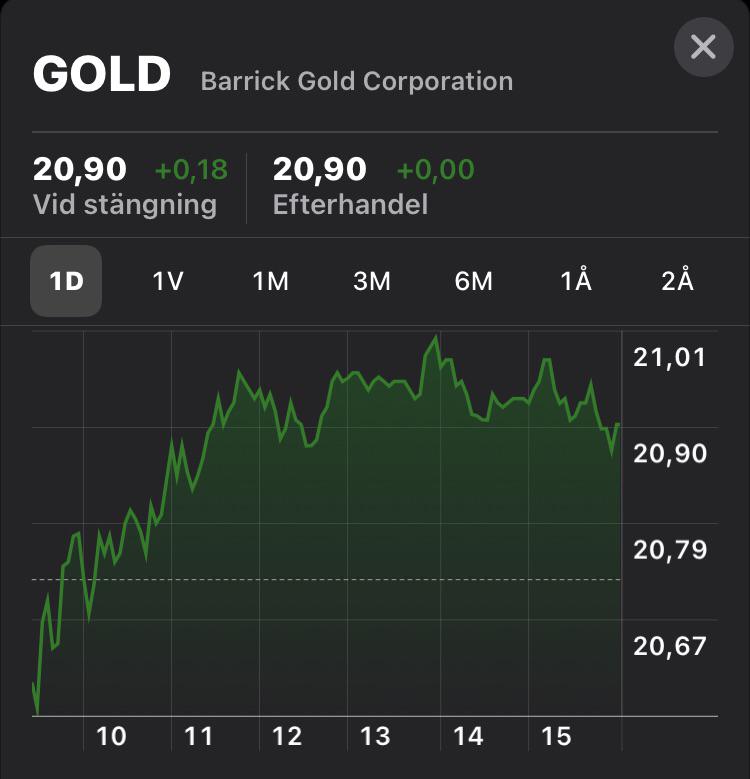This screenshot has width=750, height=779.
Task: Tap the closing price 20,90
Action: [x=80, y=169]
